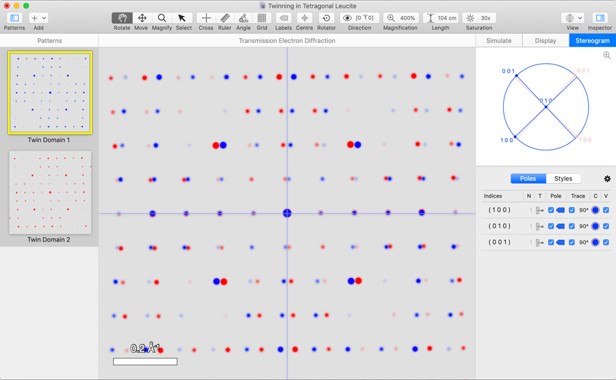Image resolution: width=616 pixels, height=380 pixels.
Task: Toggle visibility checkbox for (001)
Action: pos(606,242)
